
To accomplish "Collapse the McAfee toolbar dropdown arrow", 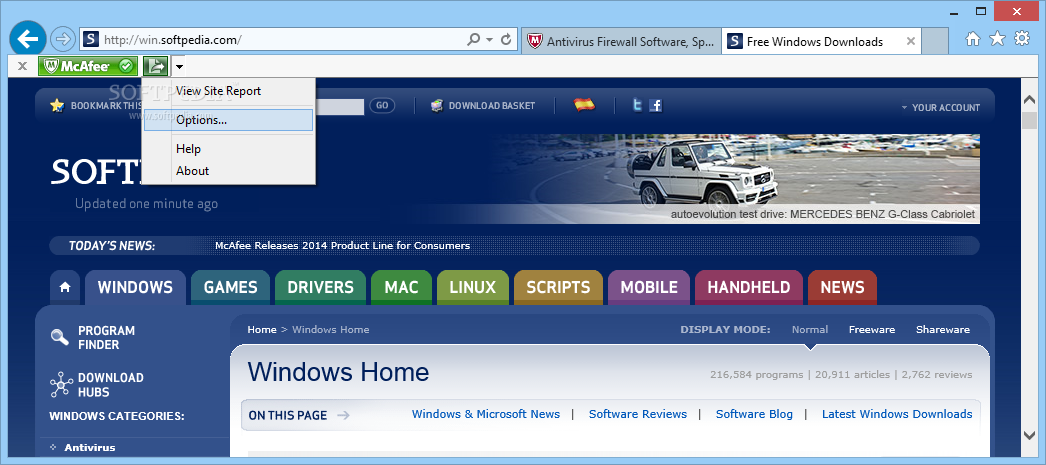I will [179, 67].
